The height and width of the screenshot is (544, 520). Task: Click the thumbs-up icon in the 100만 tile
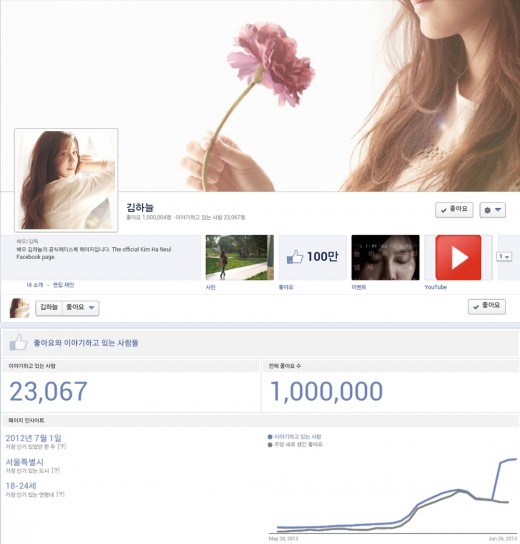[x=295, y=257]
